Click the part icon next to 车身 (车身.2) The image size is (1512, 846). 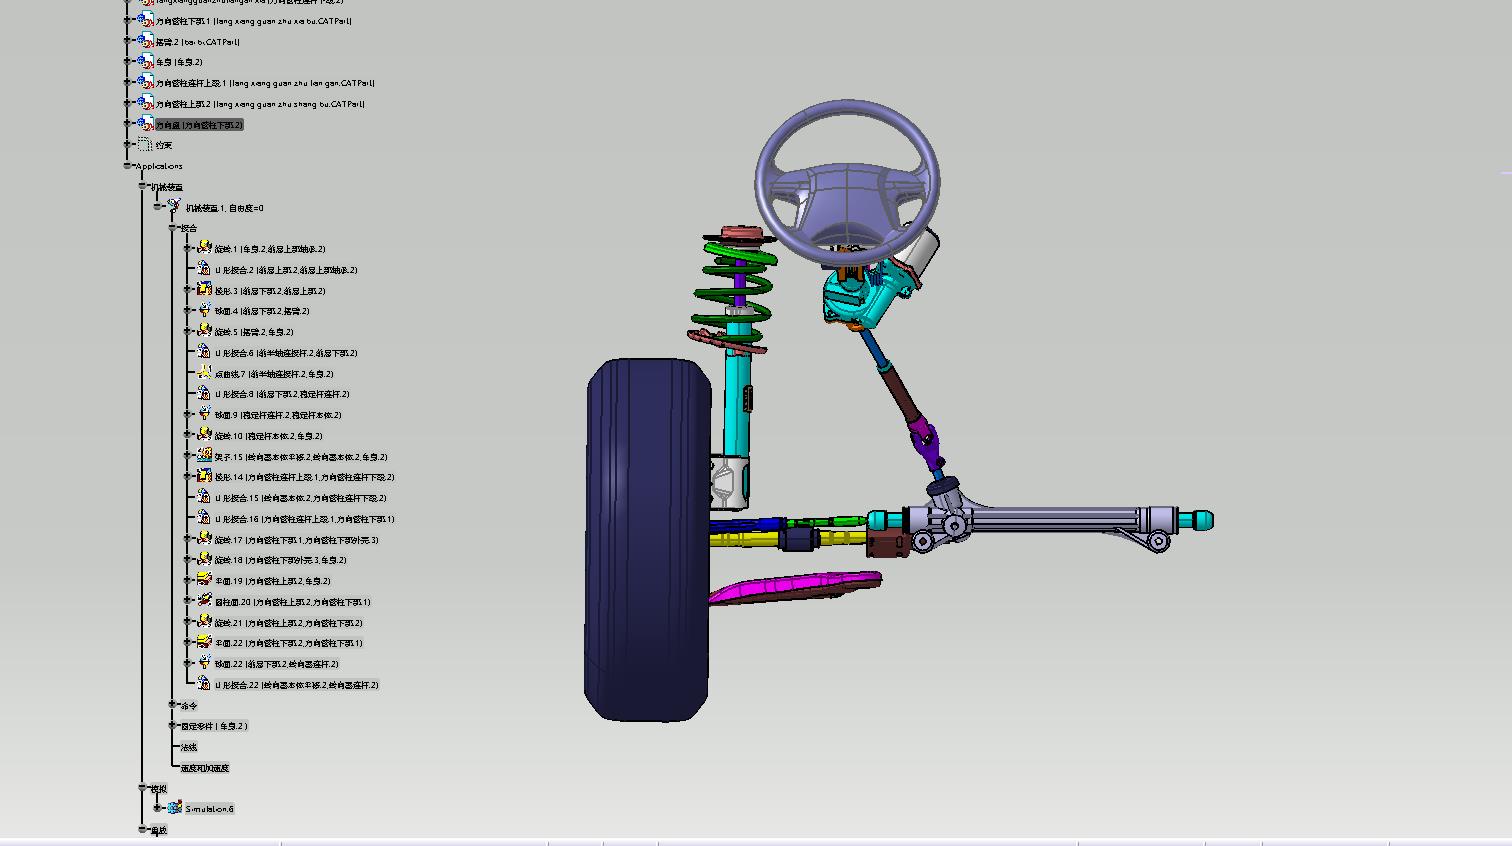coord(145,62)
